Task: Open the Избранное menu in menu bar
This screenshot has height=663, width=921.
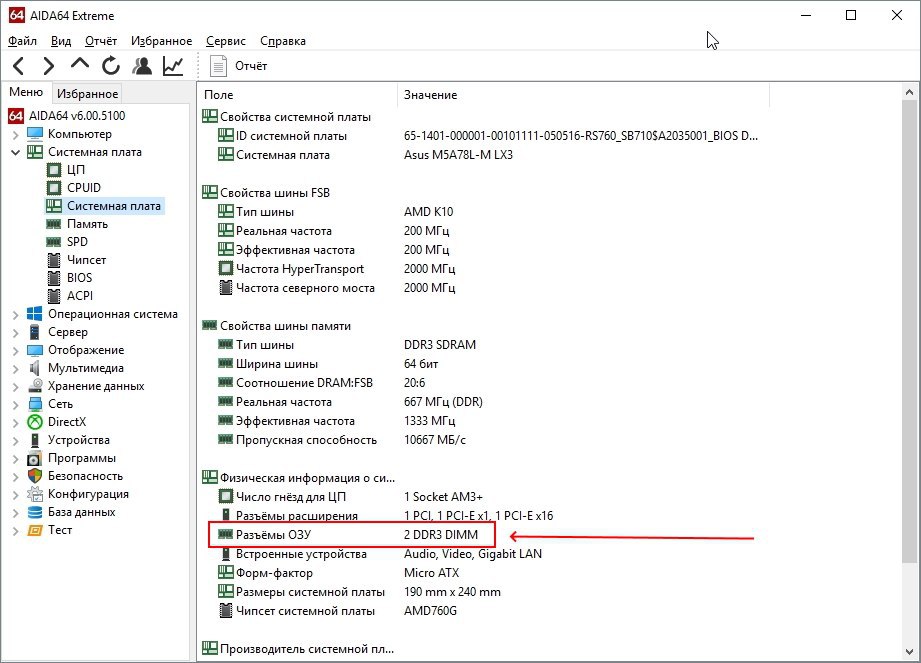Action: [x=161, y=41]
